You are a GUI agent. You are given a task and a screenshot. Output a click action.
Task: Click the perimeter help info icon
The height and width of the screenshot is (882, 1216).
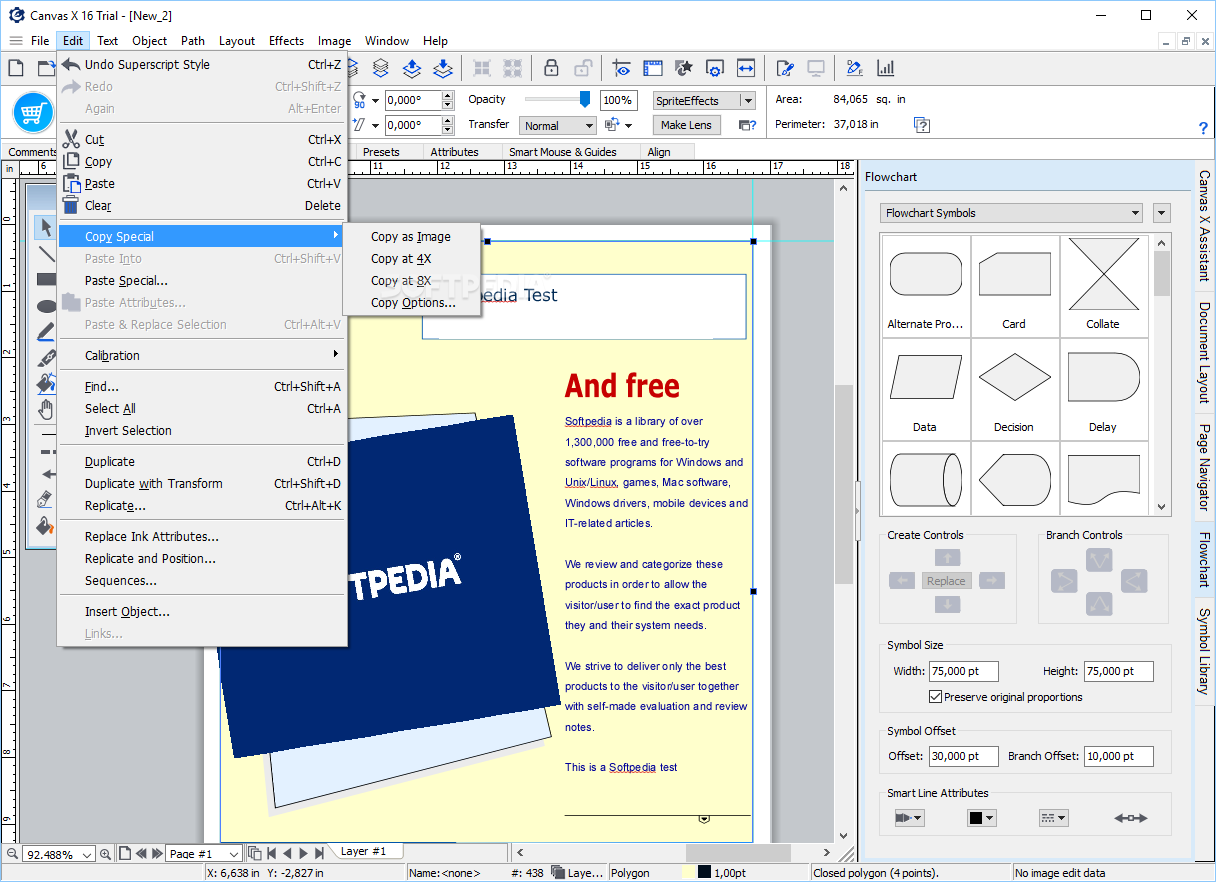[922, 125]
